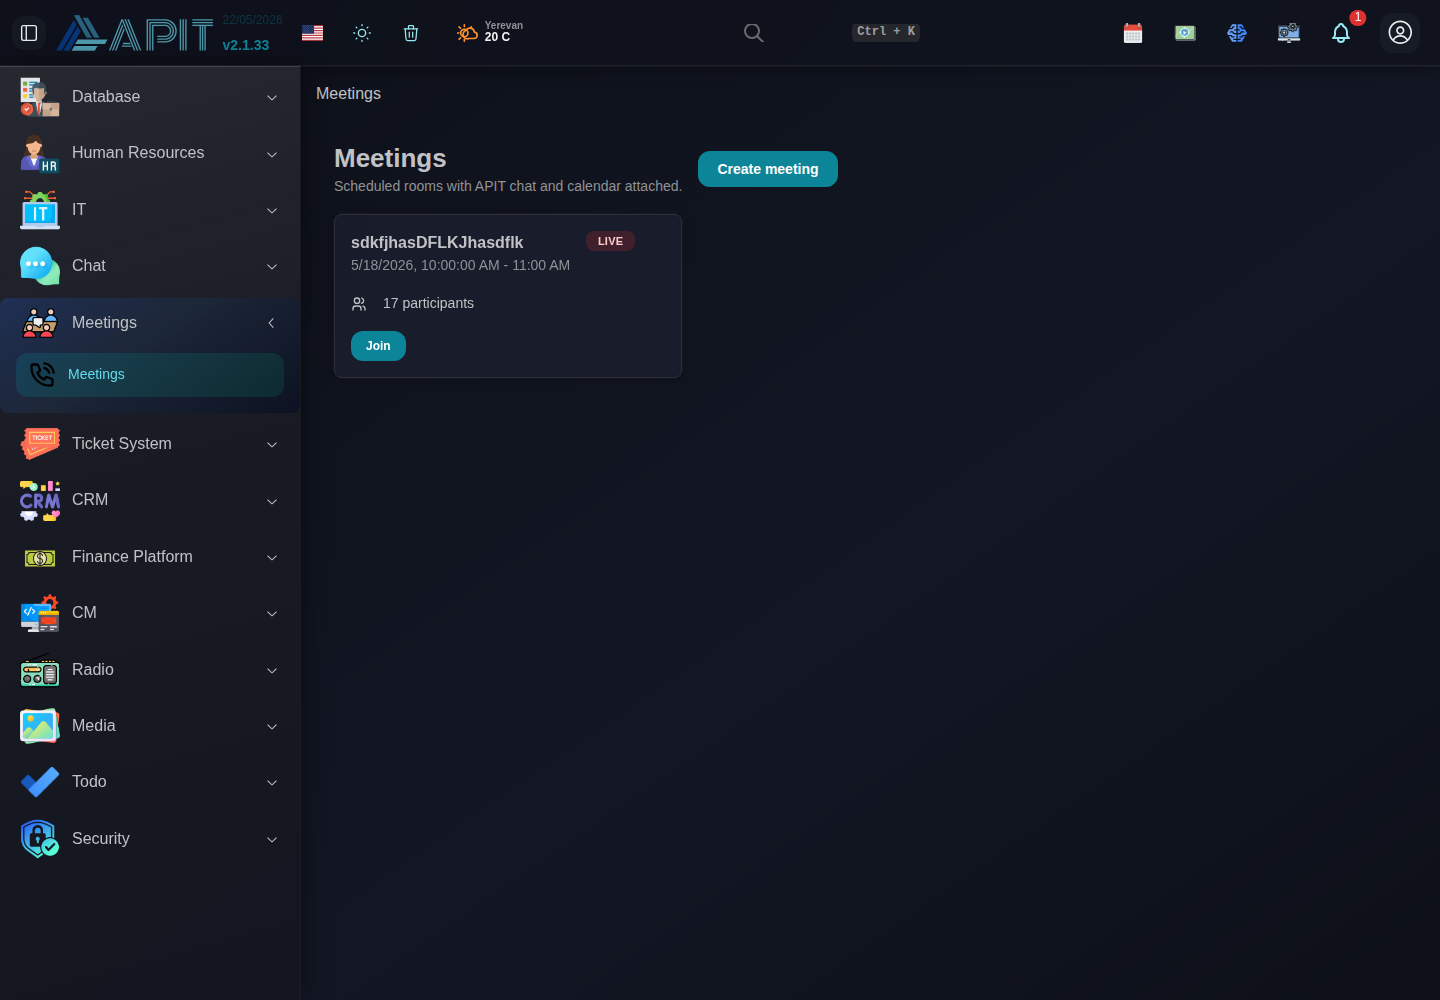Expand the CRM chevron
Image resolution: width=1440 pixels, height=1000 pixels.
[x=272, y=501]
